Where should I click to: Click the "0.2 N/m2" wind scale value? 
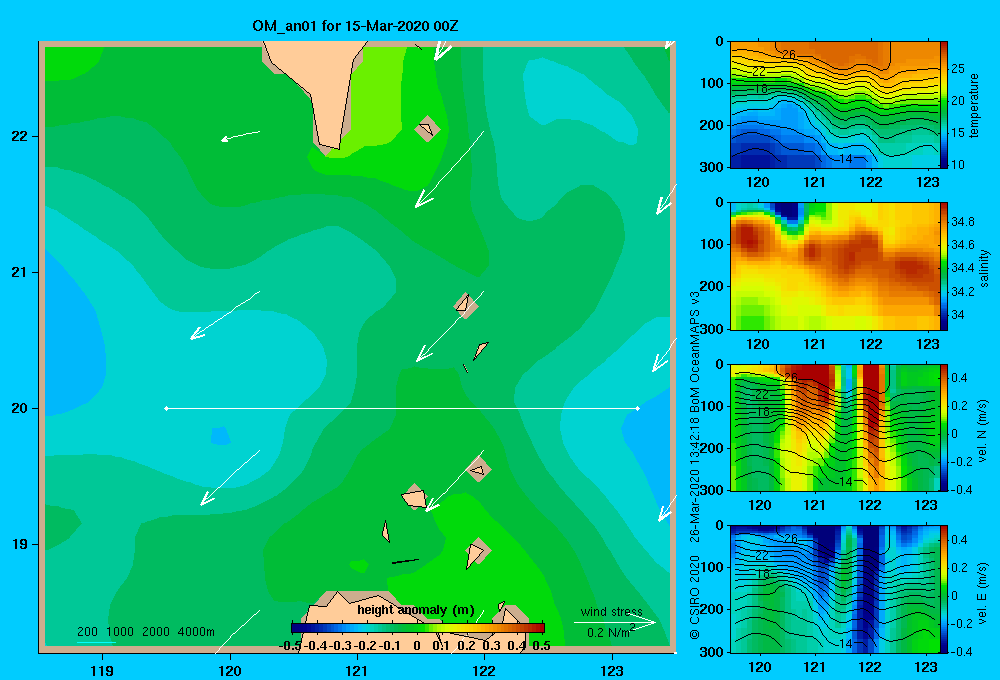pos(611,632)
